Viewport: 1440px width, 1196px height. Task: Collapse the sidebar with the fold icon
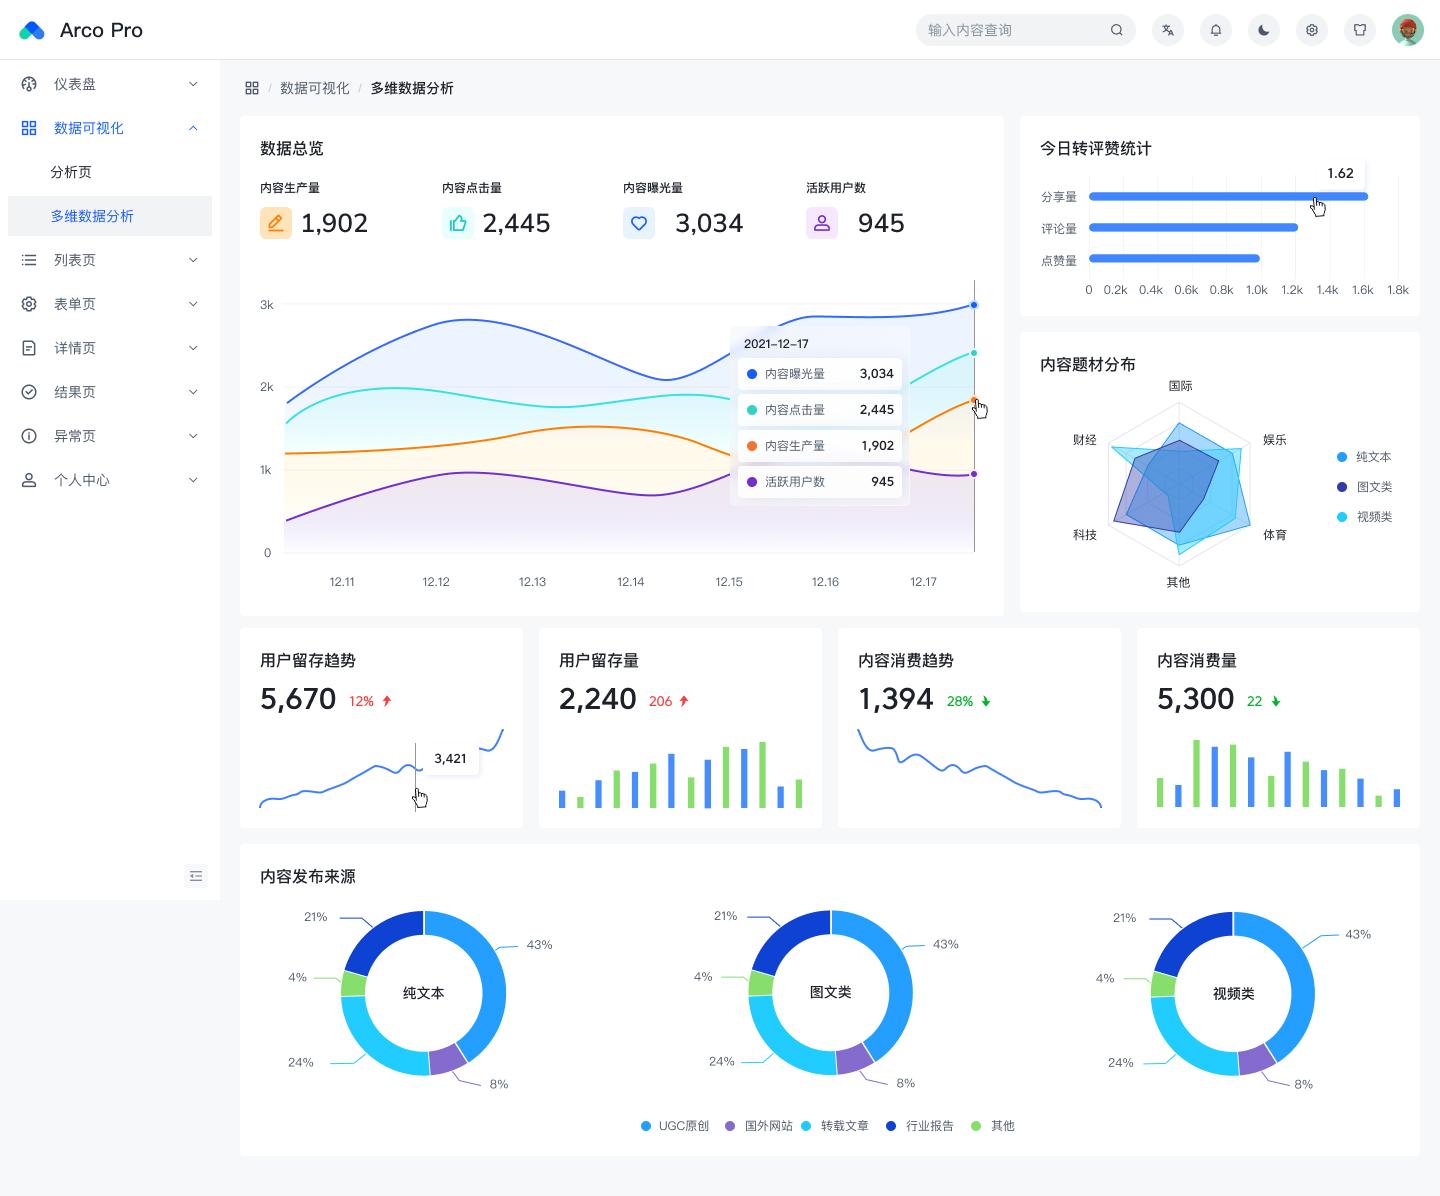[196, 876]
